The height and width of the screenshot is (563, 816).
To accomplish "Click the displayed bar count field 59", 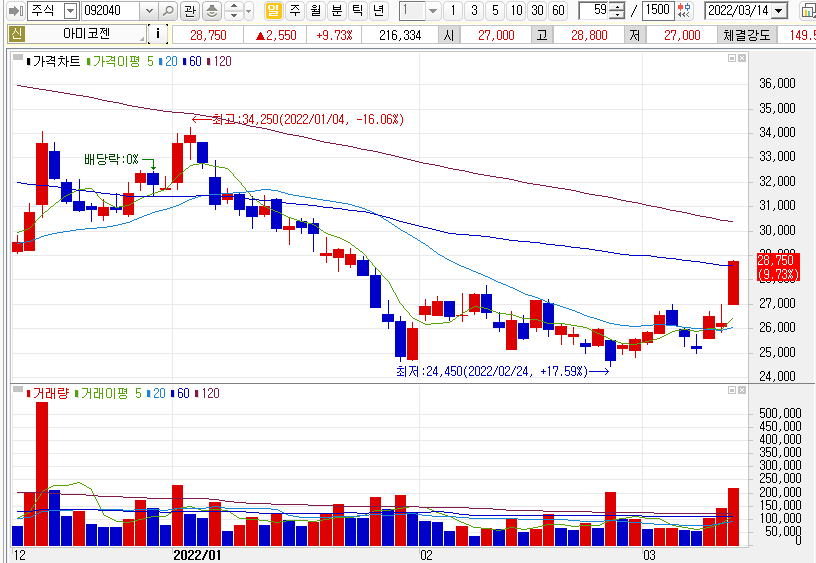I will tap(594, 10).
